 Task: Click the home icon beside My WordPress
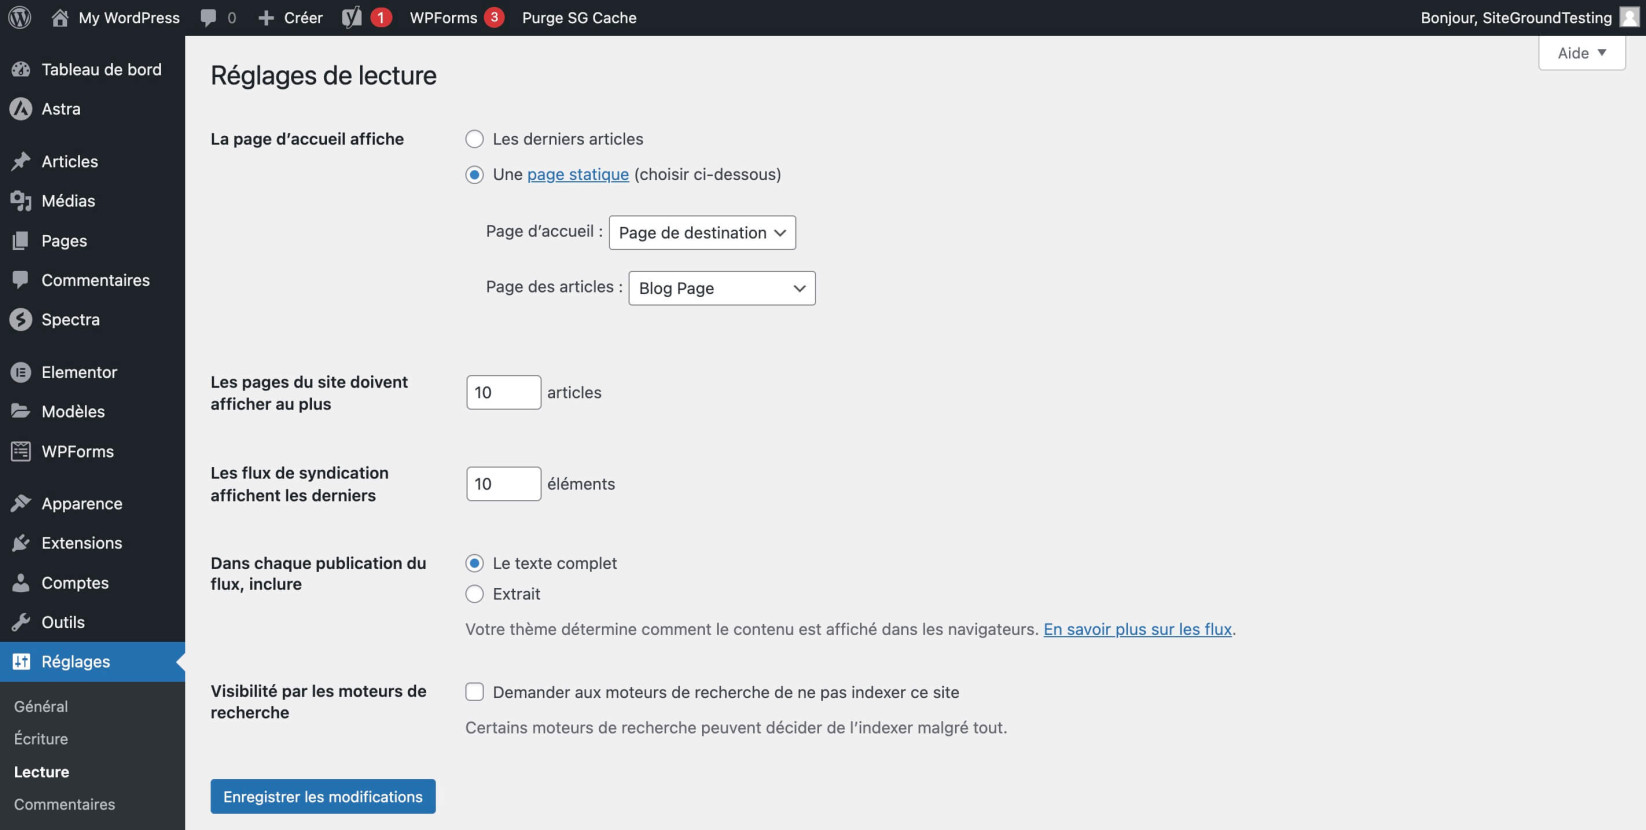[60, 18]
